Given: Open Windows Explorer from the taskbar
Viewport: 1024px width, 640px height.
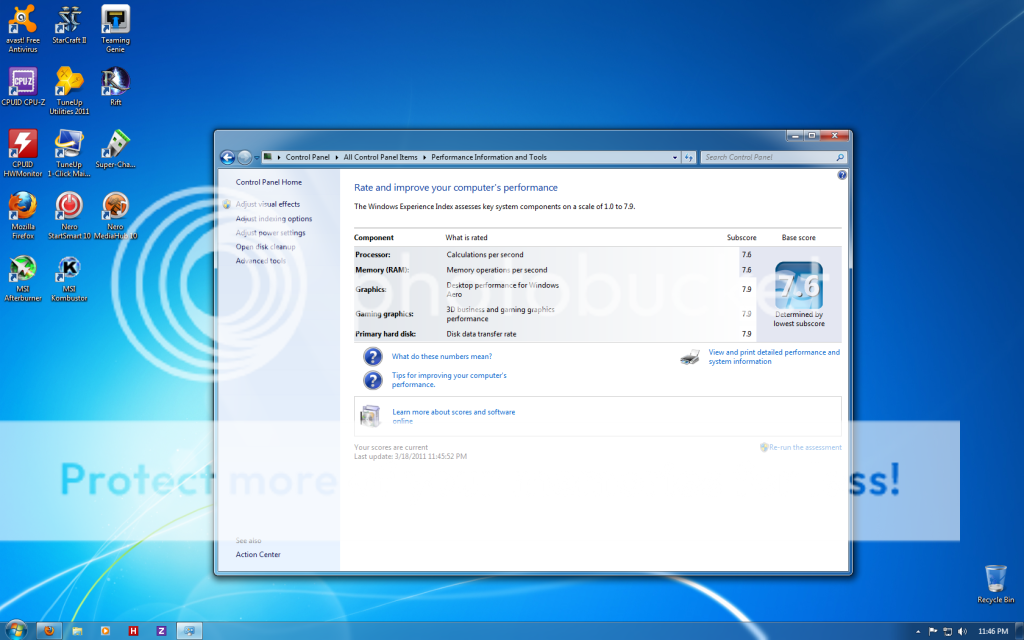Looking at the screenshot, I should click(77, 631).
